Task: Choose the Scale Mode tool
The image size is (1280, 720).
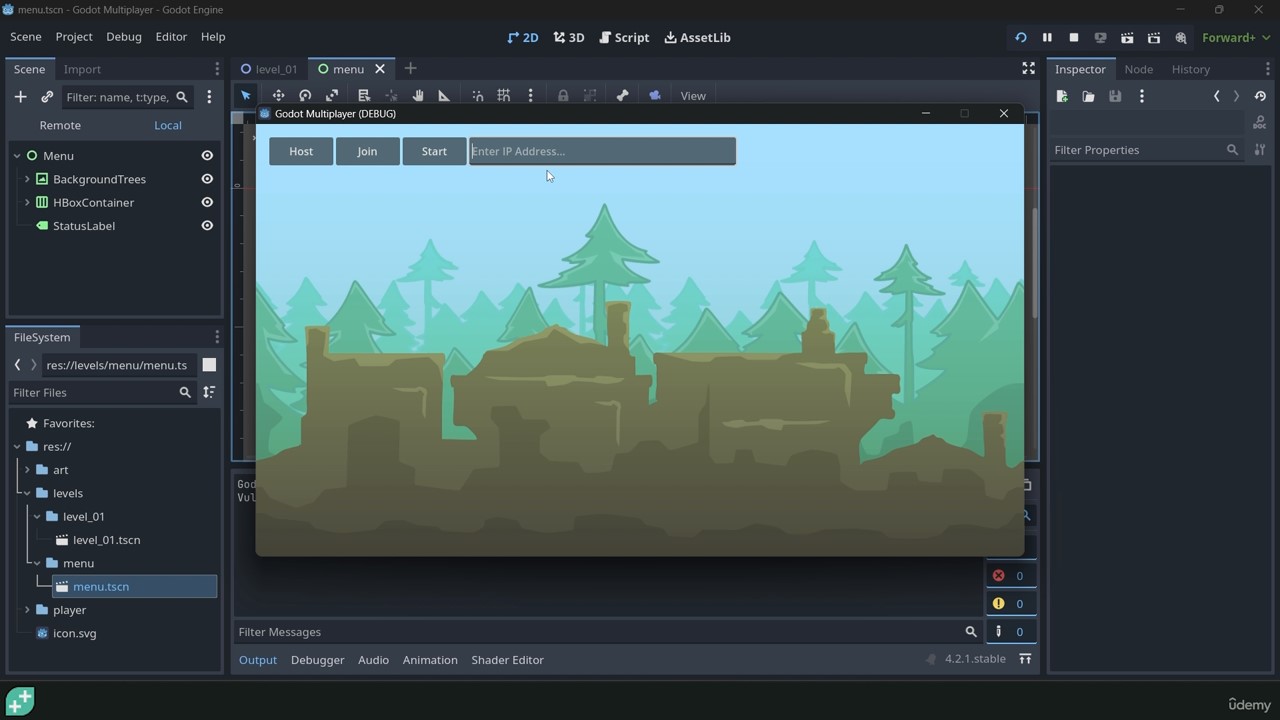Action: [332, 96]
